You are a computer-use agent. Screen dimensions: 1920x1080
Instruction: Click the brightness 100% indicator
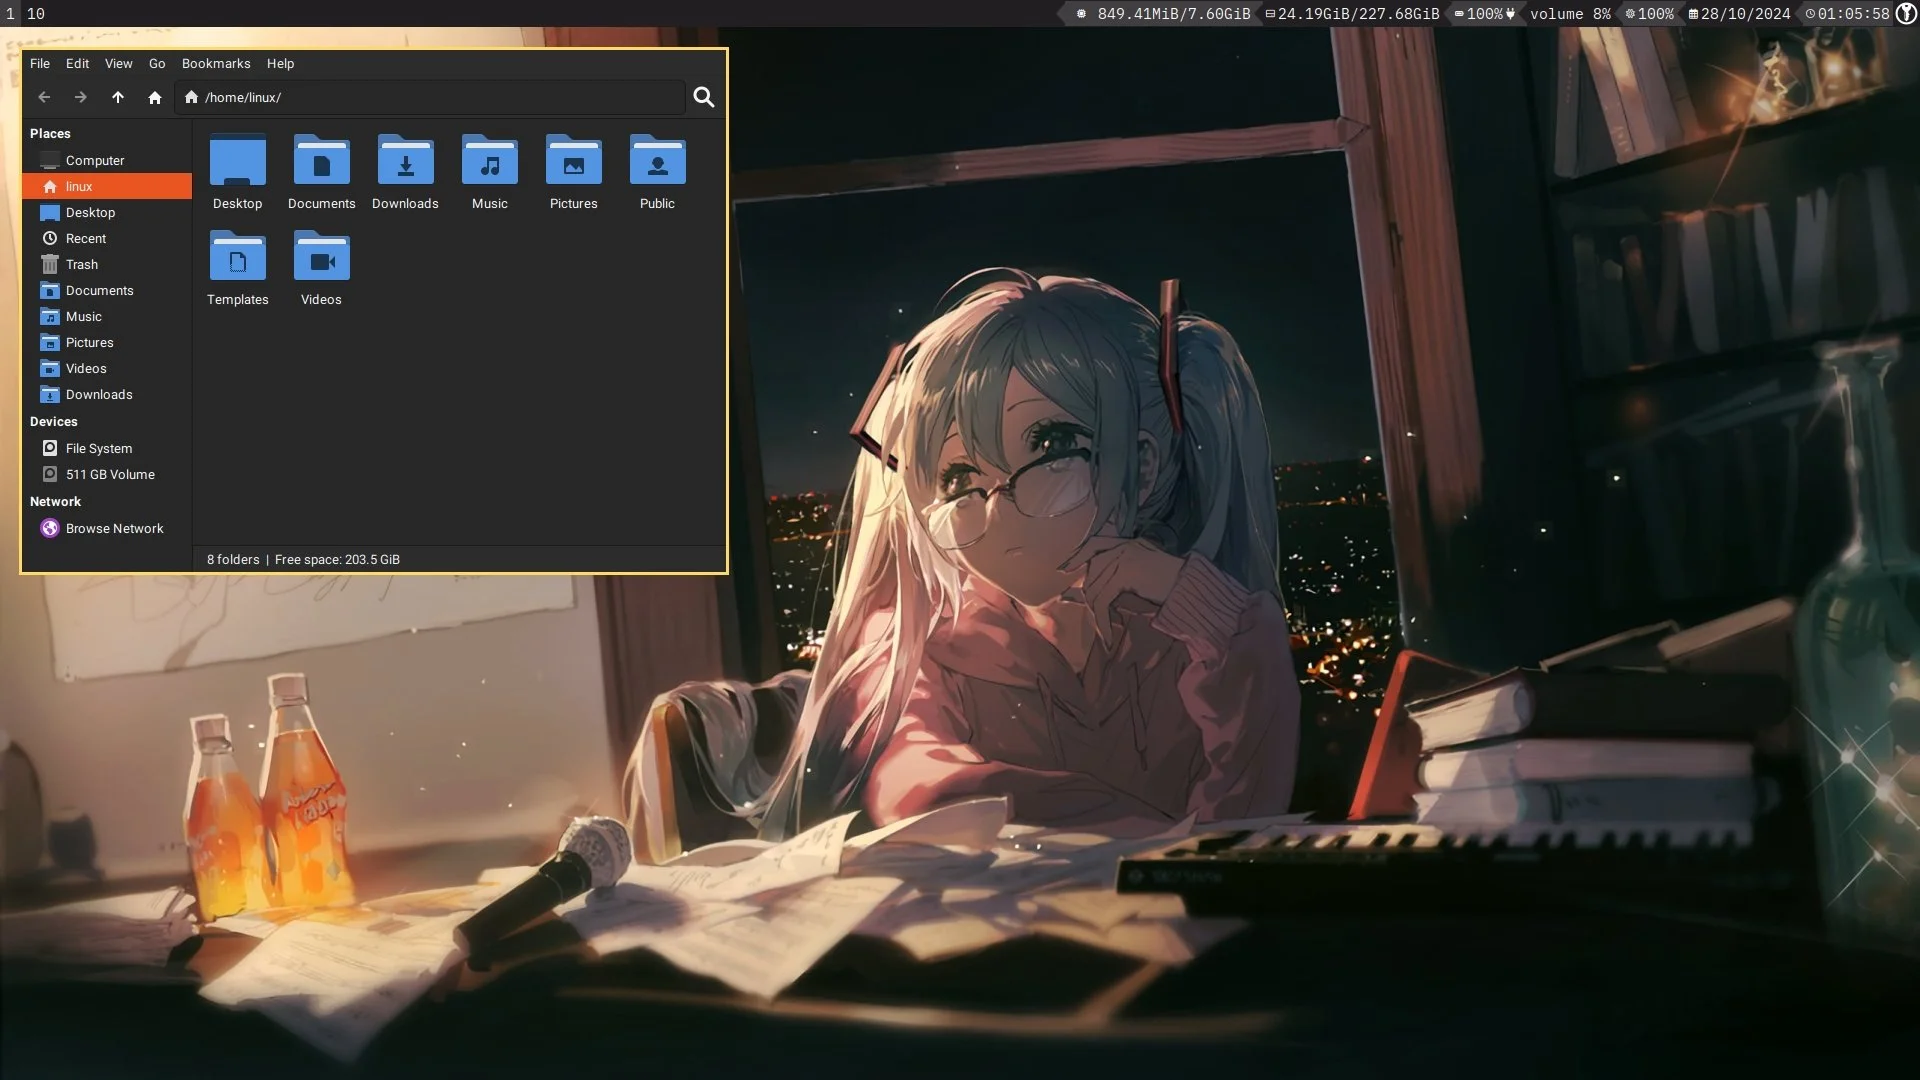coord(1649,13)
